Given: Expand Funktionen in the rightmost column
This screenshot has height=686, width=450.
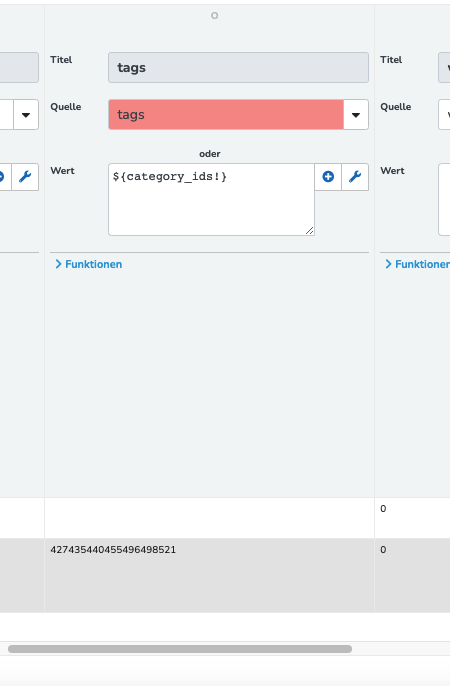Looking at the screenshot, I should pos(418,264).
